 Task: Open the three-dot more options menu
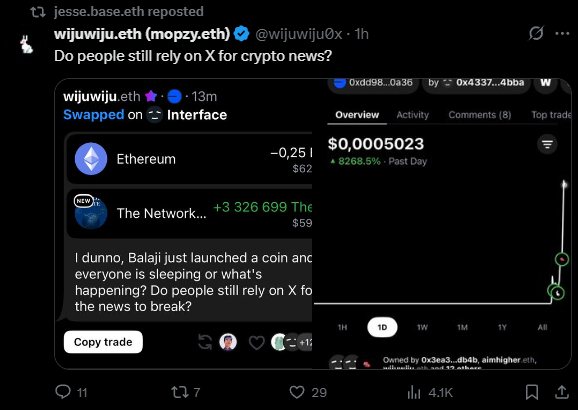[x=562, y=34]
